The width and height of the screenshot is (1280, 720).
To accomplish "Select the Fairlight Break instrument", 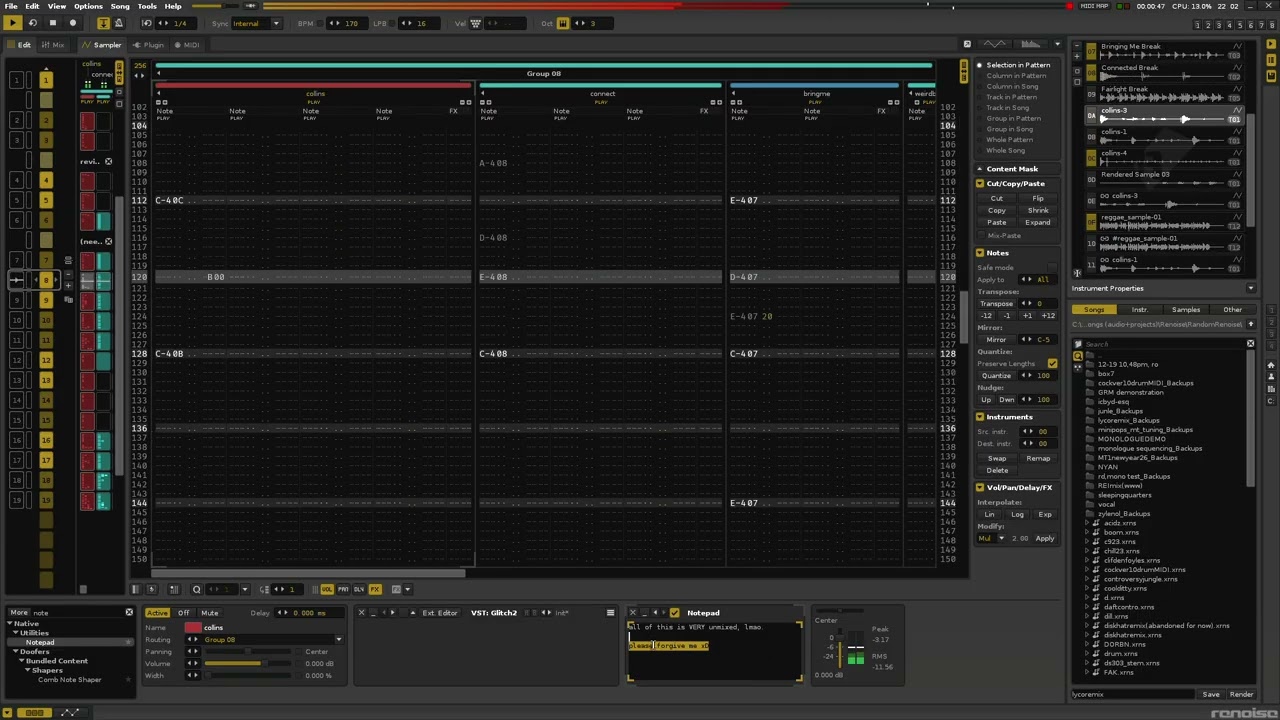I will [1165, 94].
